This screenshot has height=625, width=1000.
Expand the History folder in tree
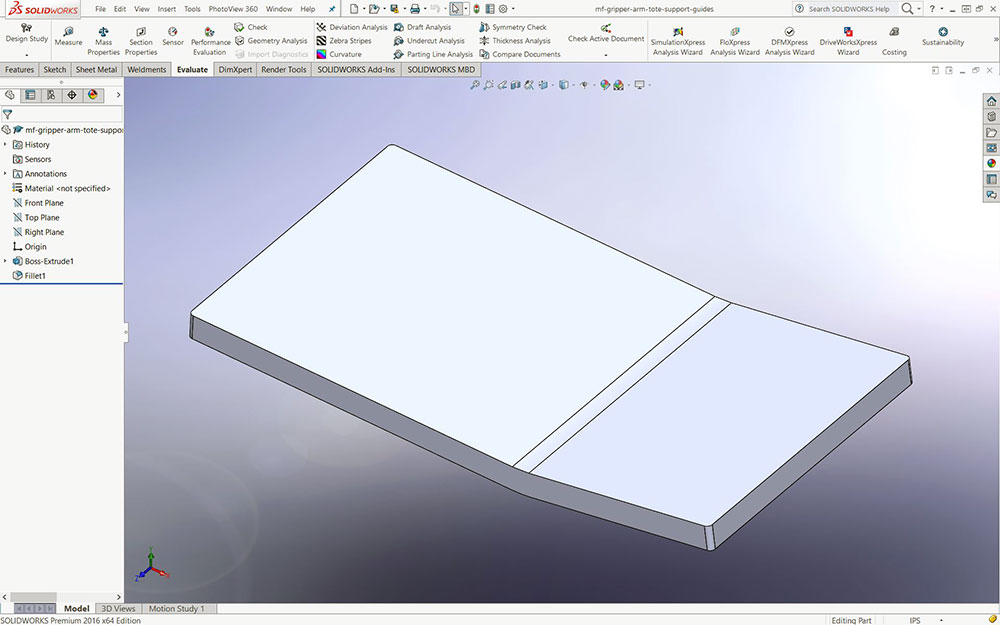click(5, 145)
